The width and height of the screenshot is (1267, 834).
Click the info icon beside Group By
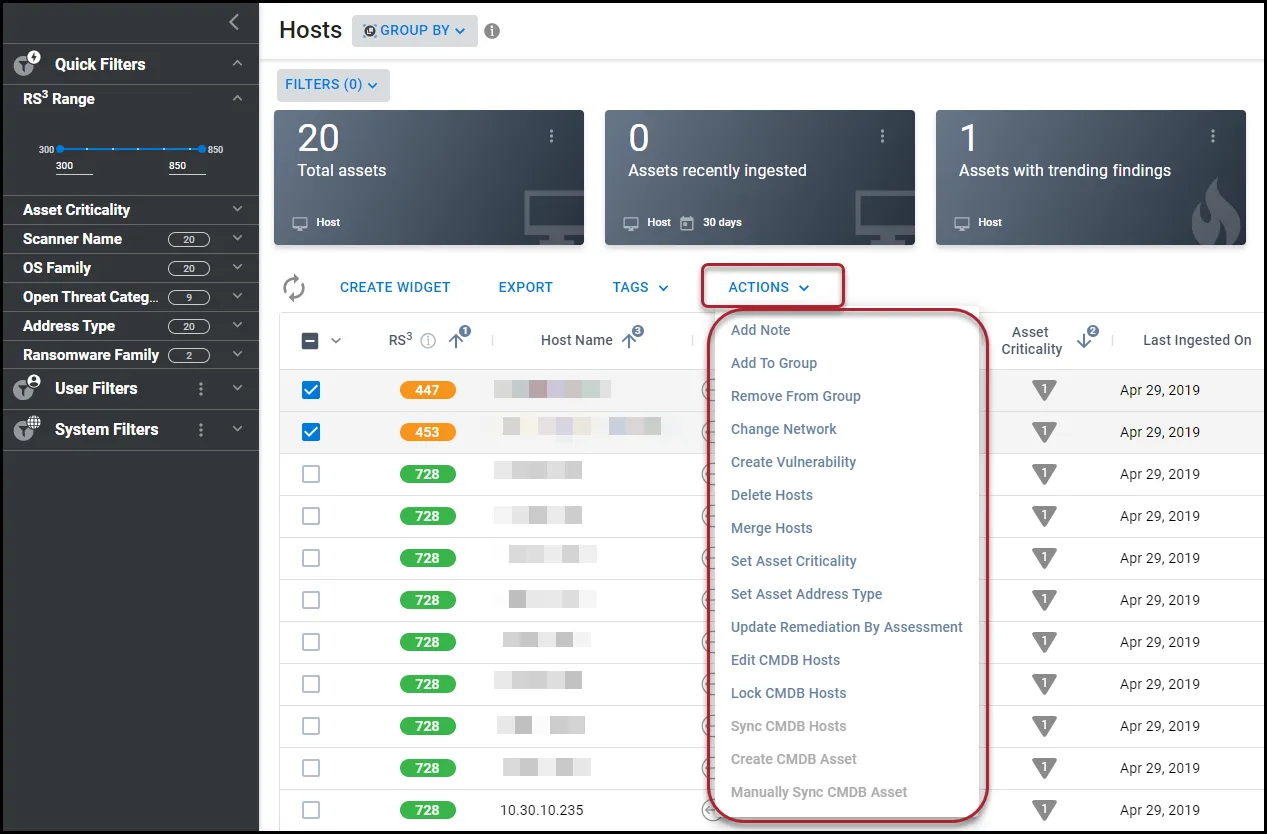point(492,31)
